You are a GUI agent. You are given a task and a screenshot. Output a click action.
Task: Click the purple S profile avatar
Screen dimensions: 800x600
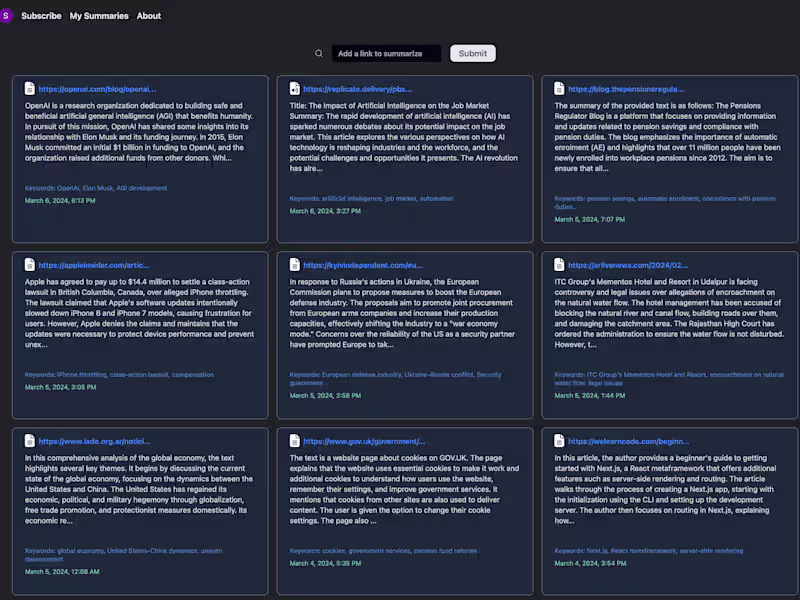[6, 16]
